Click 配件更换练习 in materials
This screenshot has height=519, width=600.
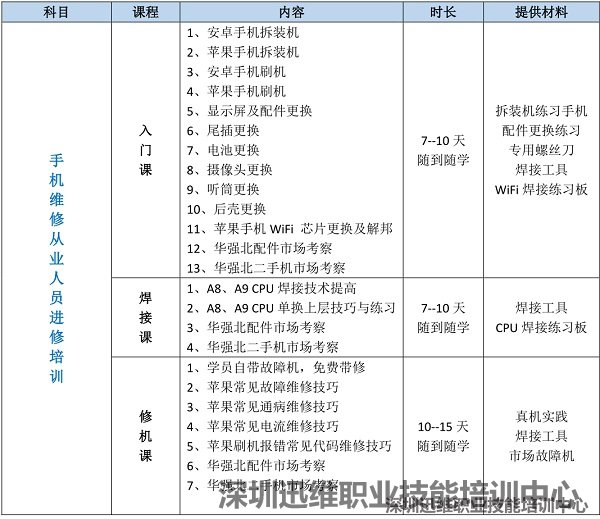click(x=541, y=131)
